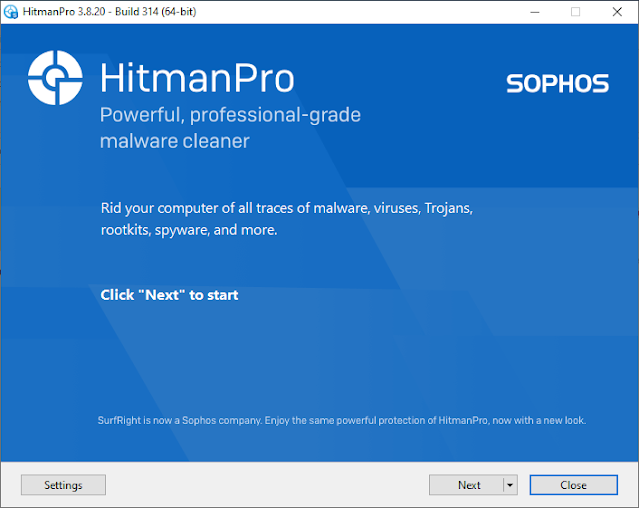Click the HitmanPro crosshair logo
Image resolution: width=639 pixels, height=508 pixels.
[55, 78]
